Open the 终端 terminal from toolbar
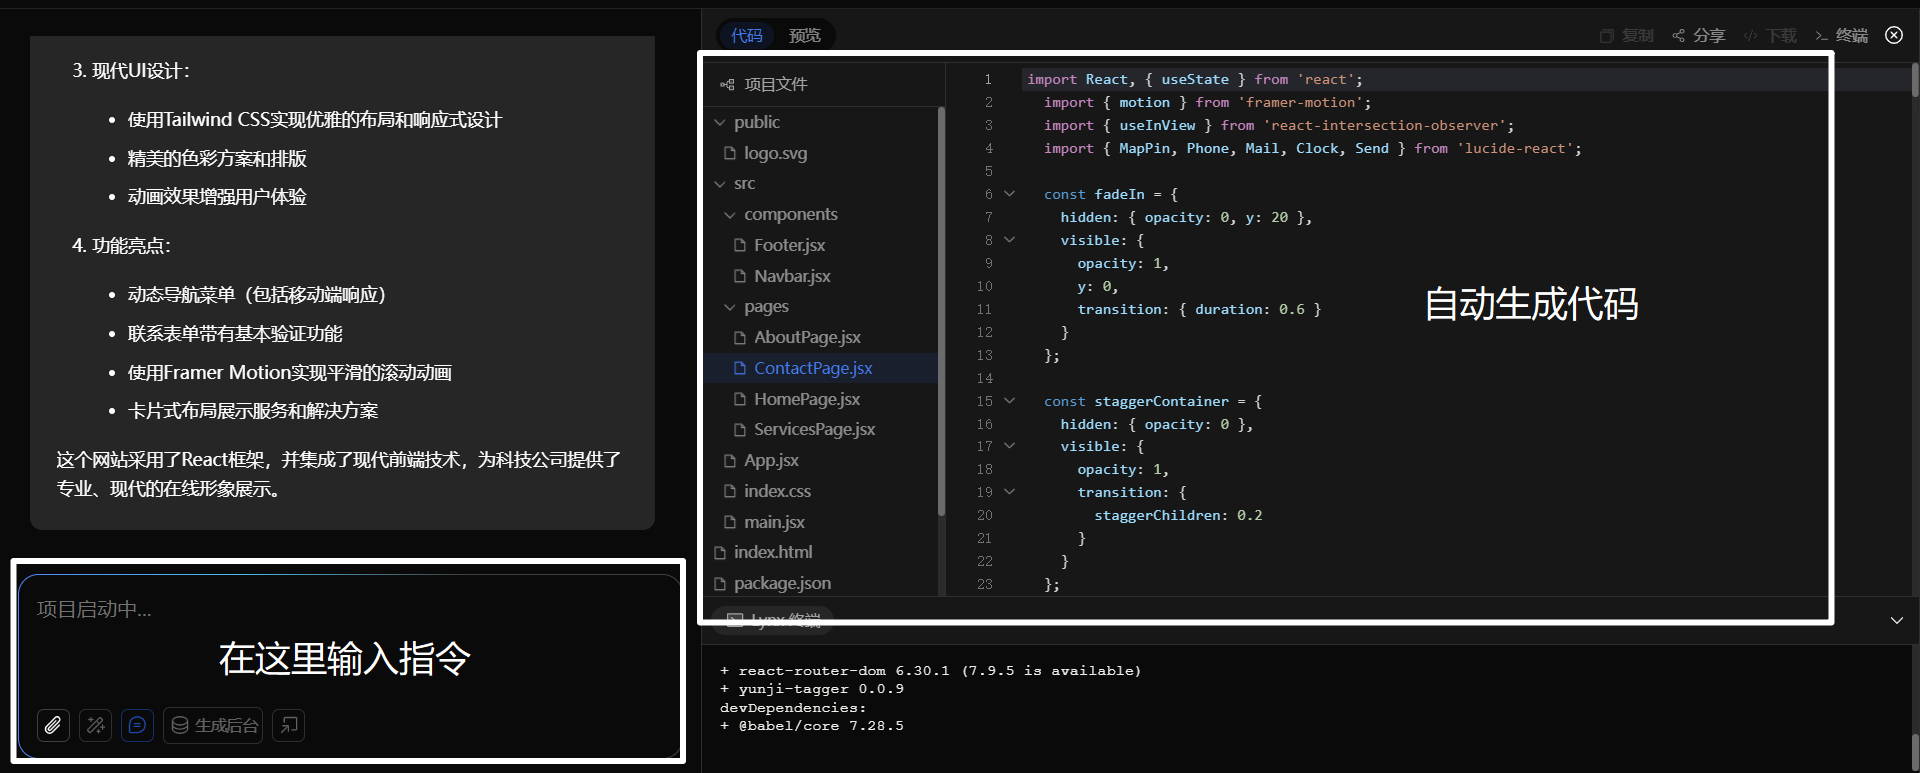The image size is (1920, 773). point(1842,35)
